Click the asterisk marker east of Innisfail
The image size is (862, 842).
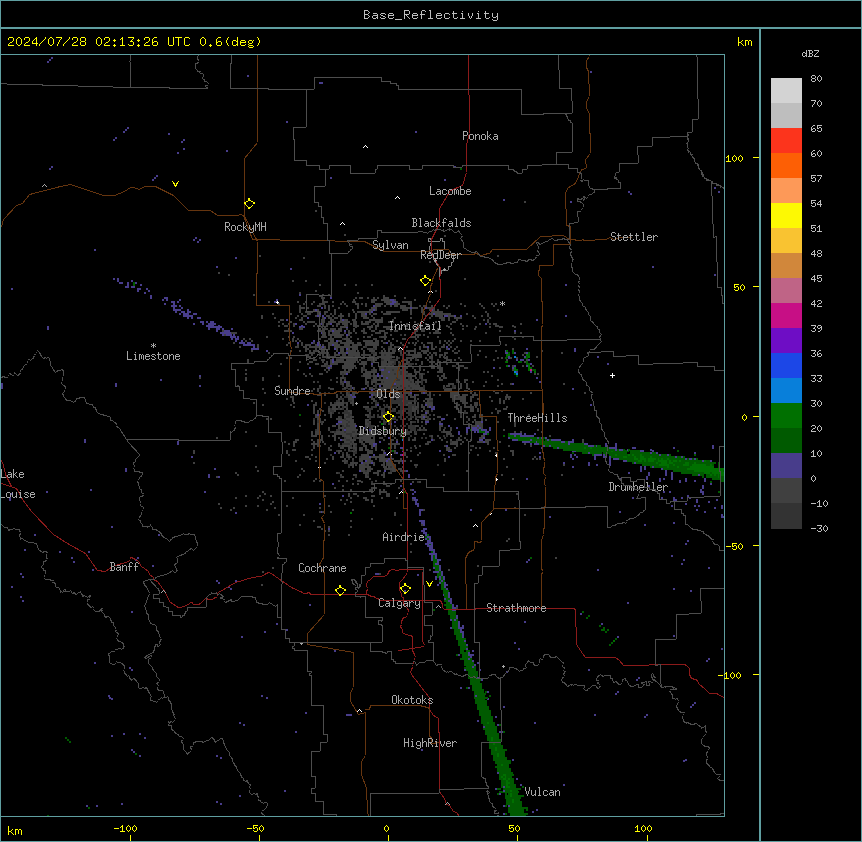tap(502, 304)
